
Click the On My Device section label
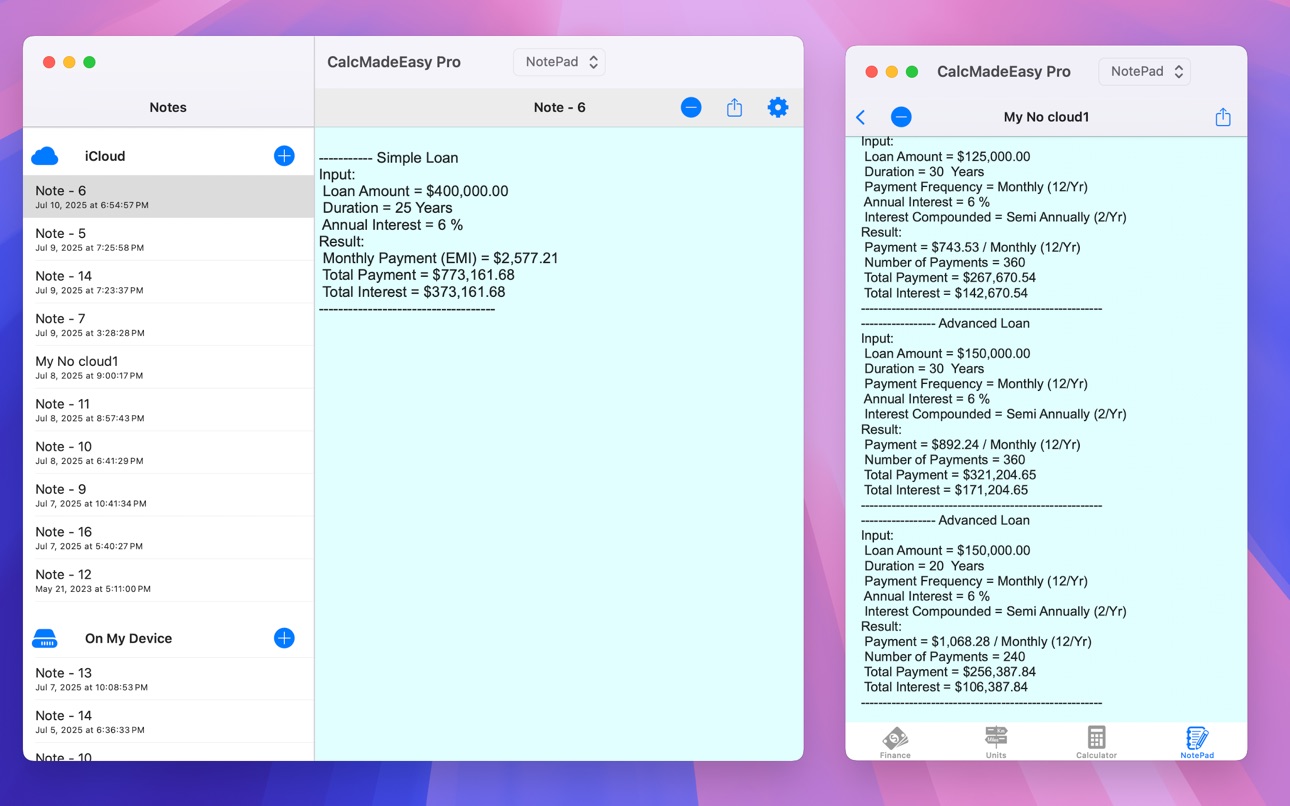pos(128,638)
